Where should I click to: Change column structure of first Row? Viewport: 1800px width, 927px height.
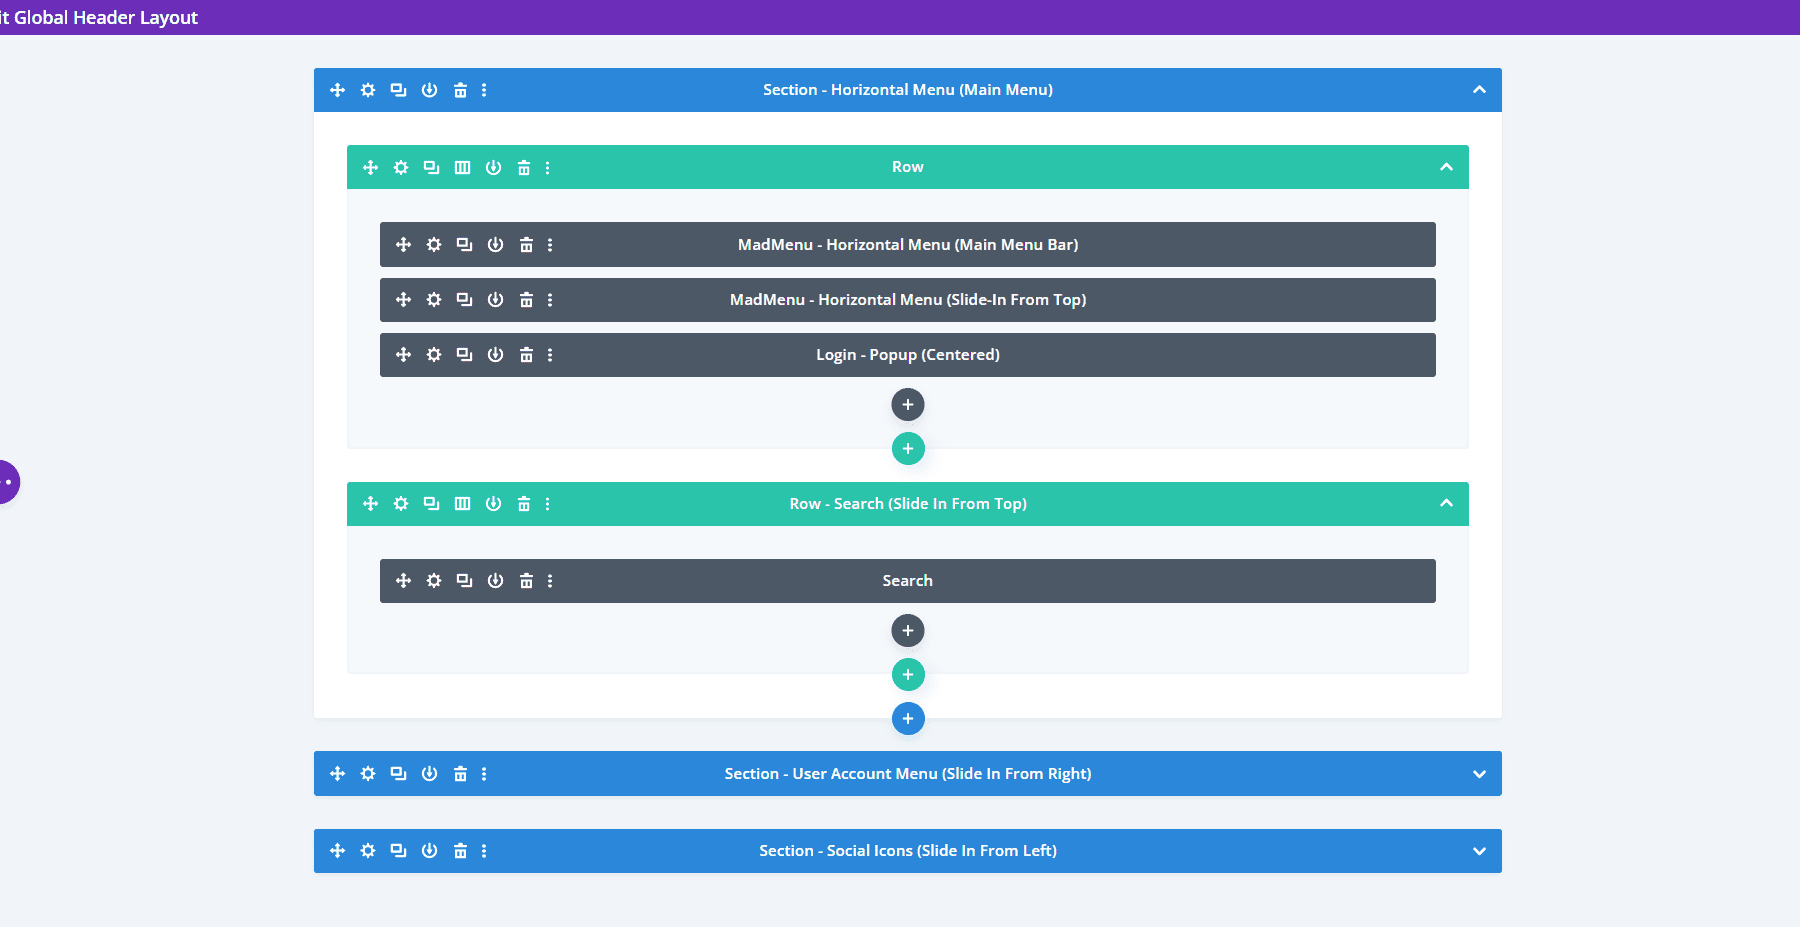462,167
